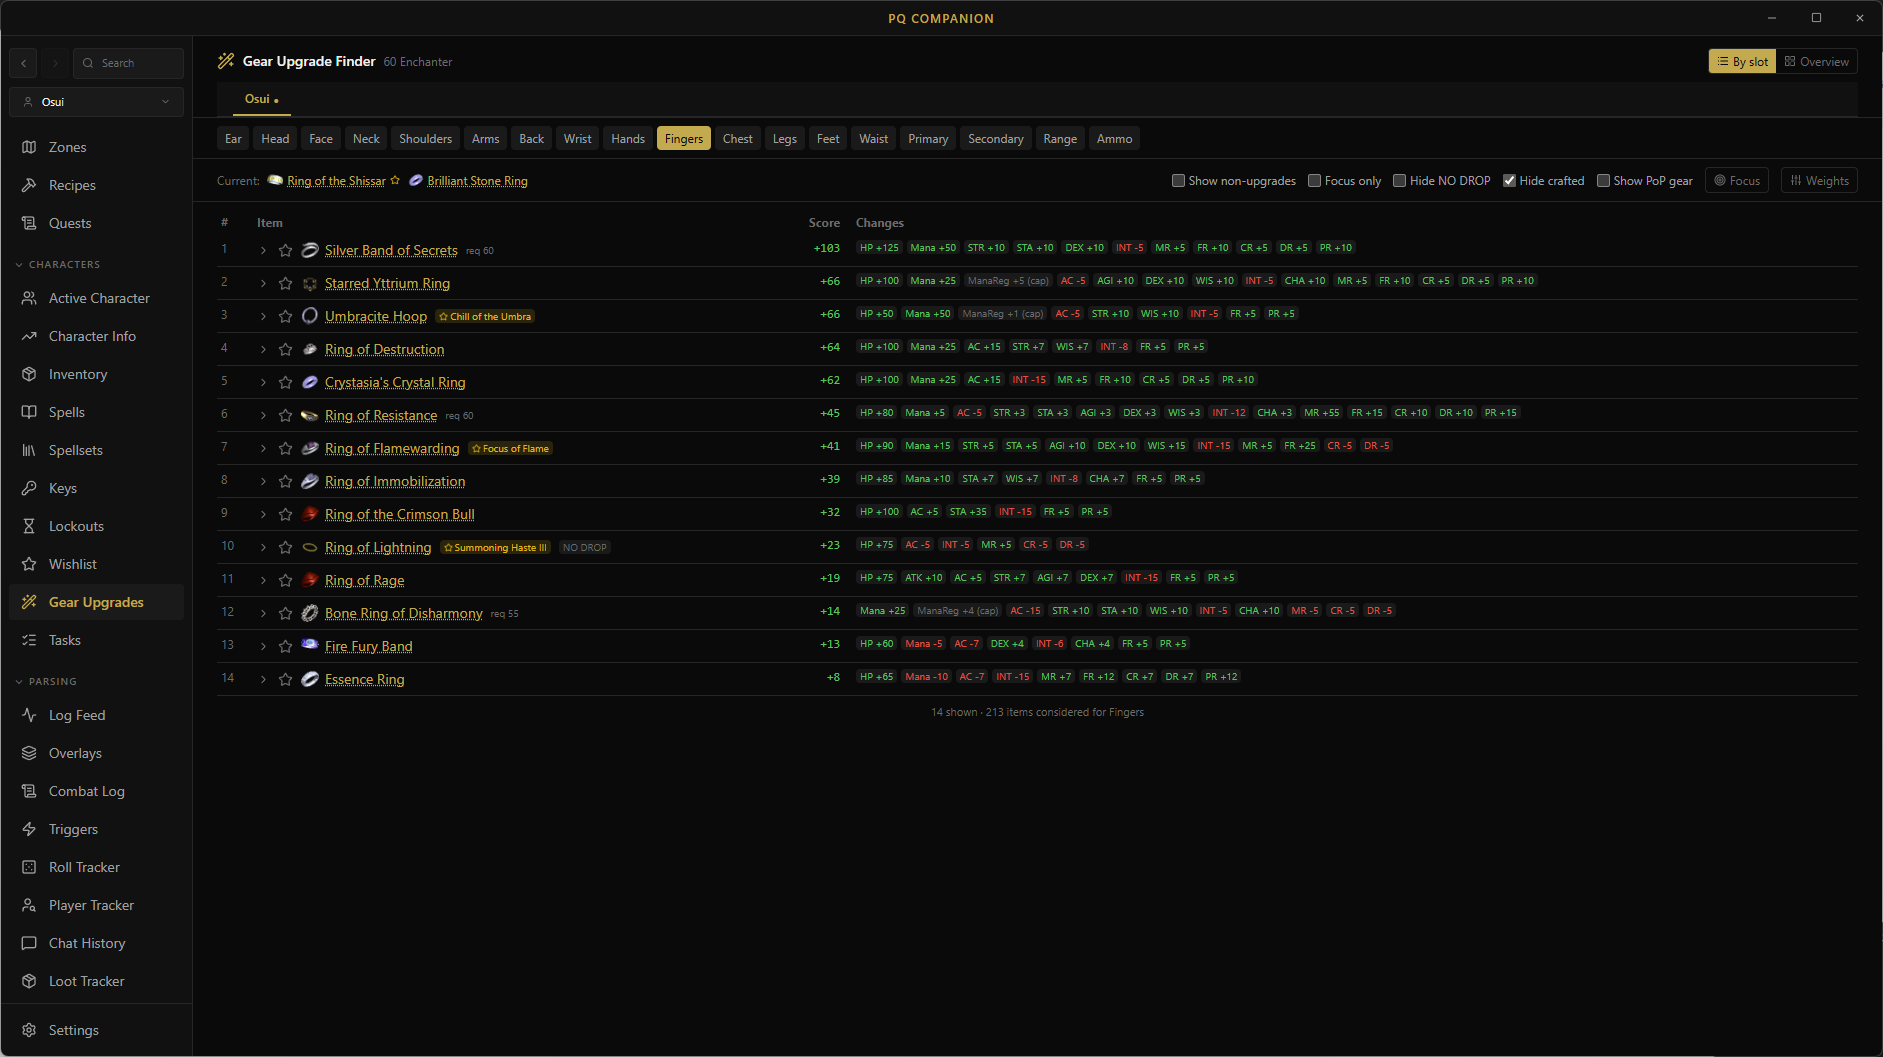Sort by the Score column header
The image size is (1883, 1057).
click(824, 223)
